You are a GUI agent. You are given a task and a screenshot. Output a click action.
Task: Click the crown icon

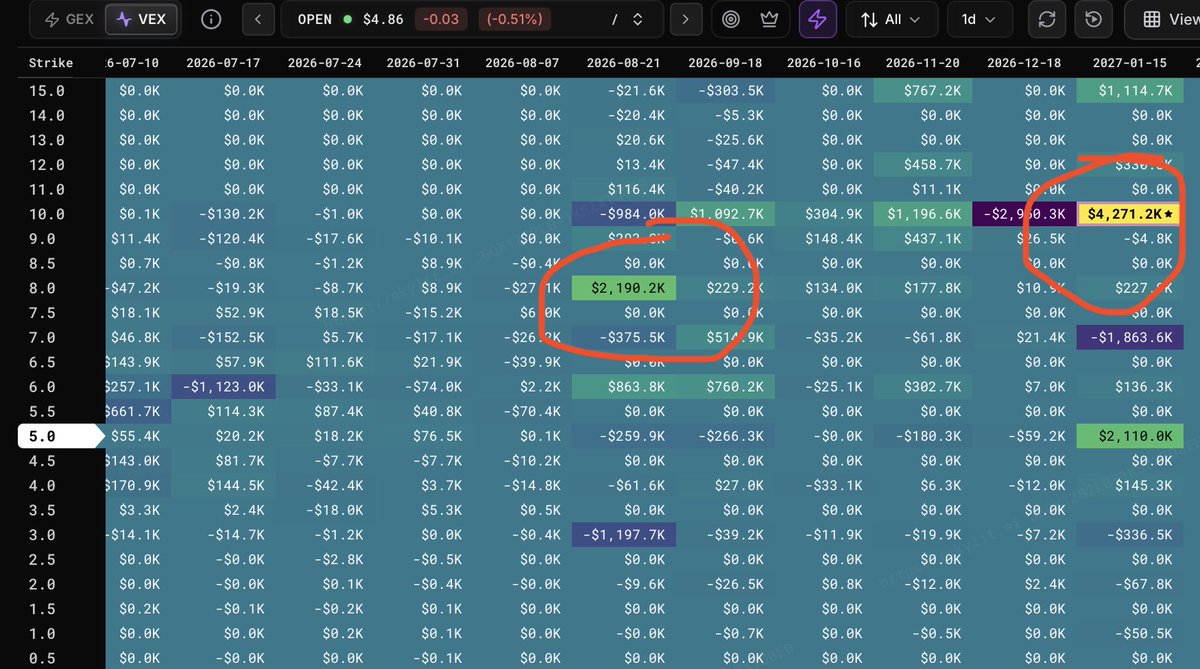[x=768, y=19]
